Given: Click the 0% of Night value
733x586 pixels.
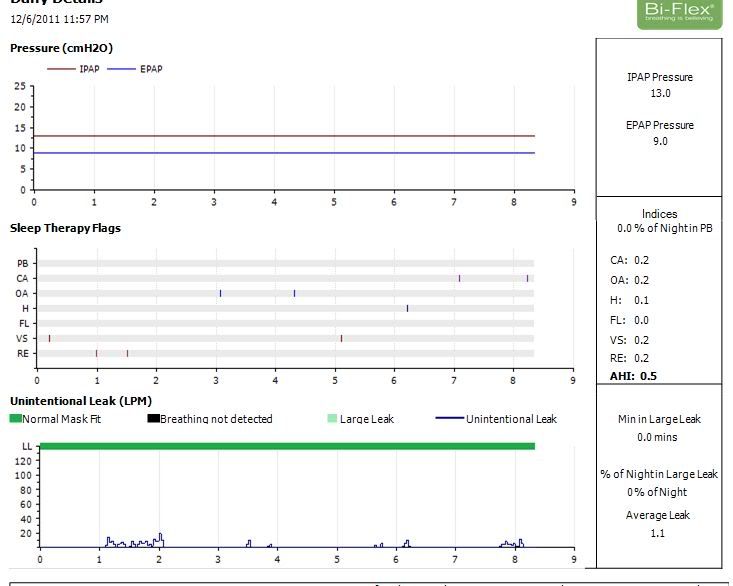Looking at the screenshot, I should (x=657, y=492).
